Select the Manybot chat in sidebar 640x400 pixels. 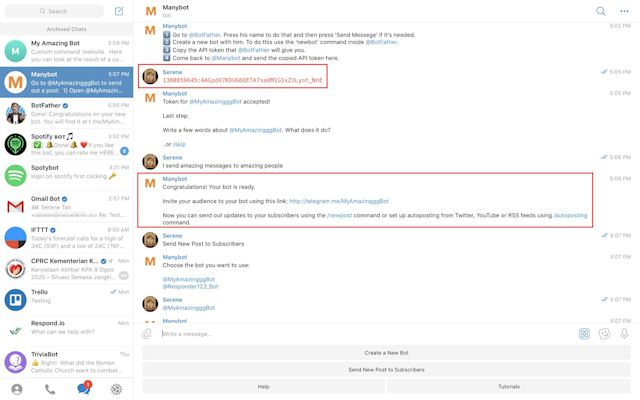(67, 82)
